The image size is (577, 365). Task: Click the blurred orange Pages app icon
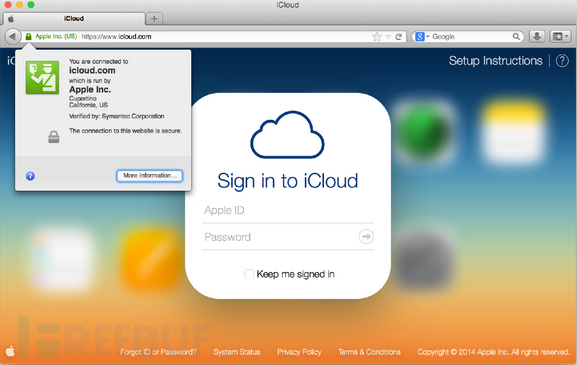152,258
